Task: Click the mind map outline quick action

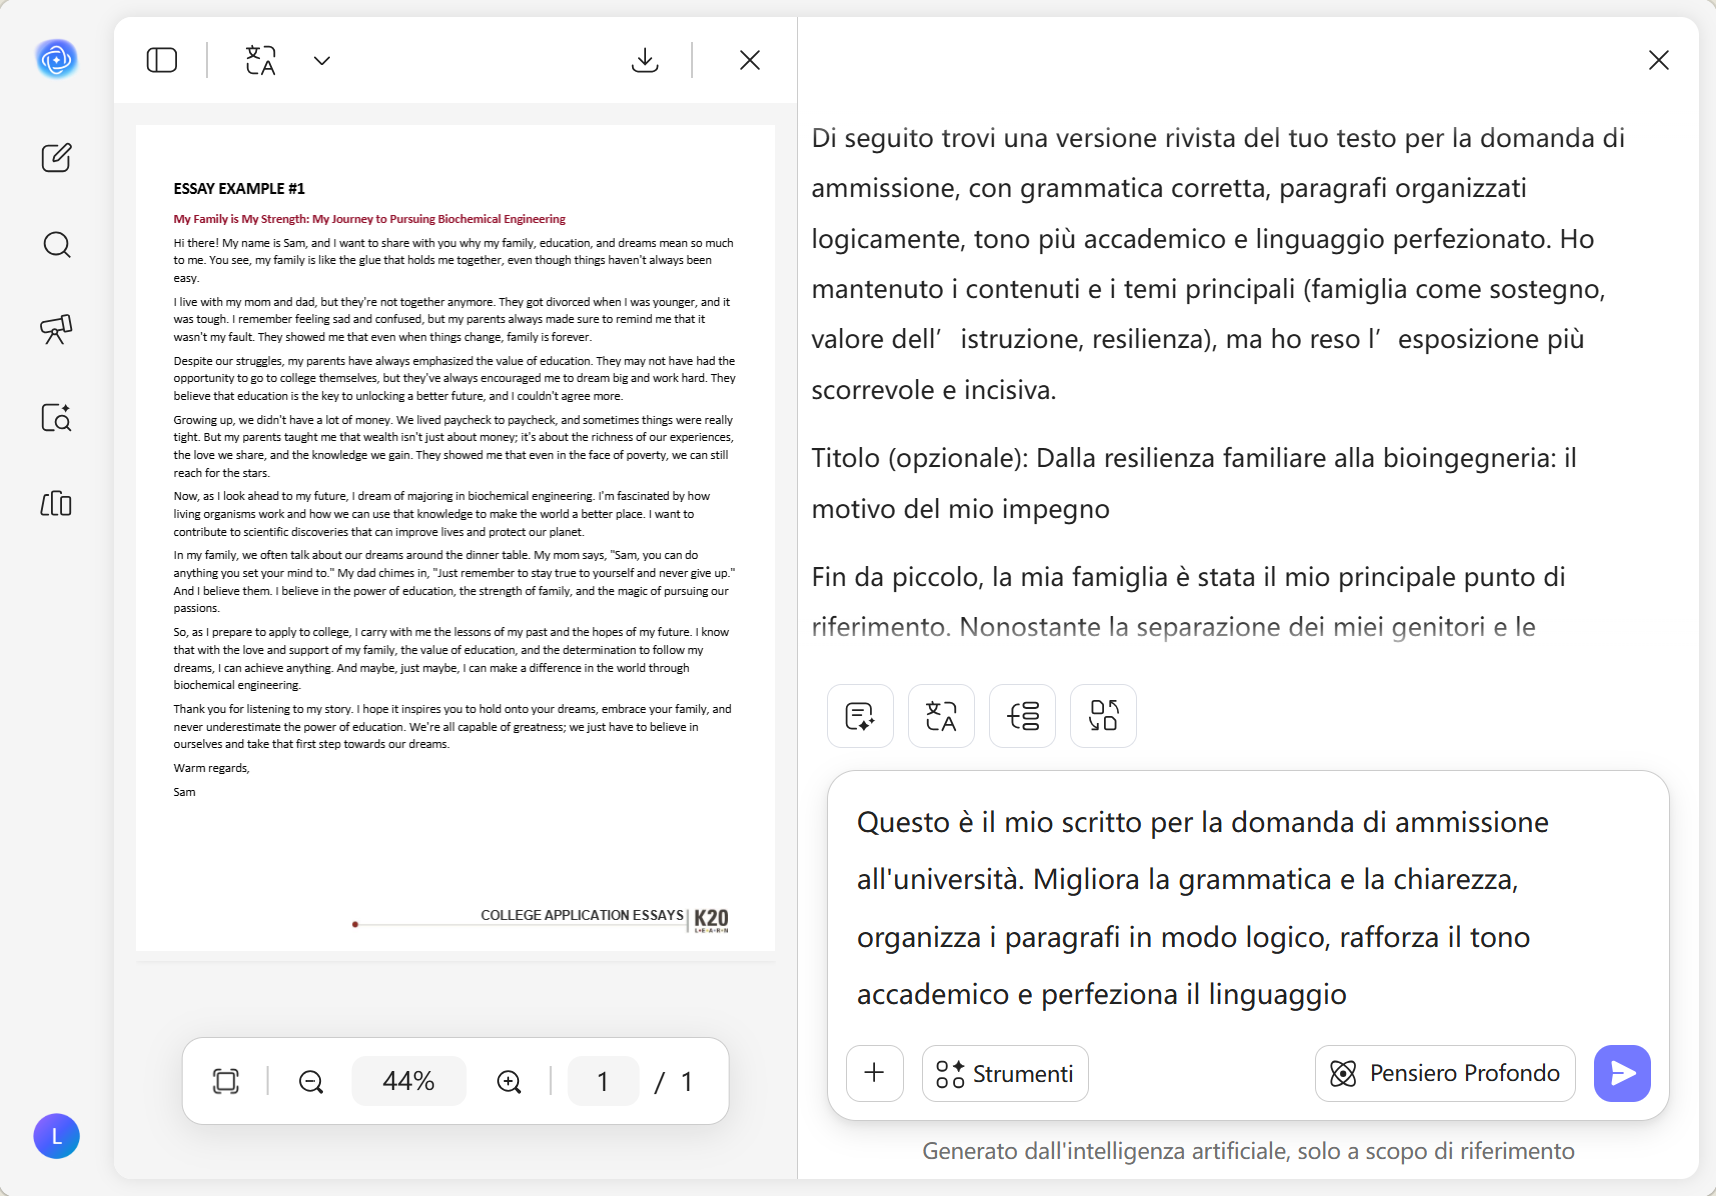Action: coord(1022,716)
